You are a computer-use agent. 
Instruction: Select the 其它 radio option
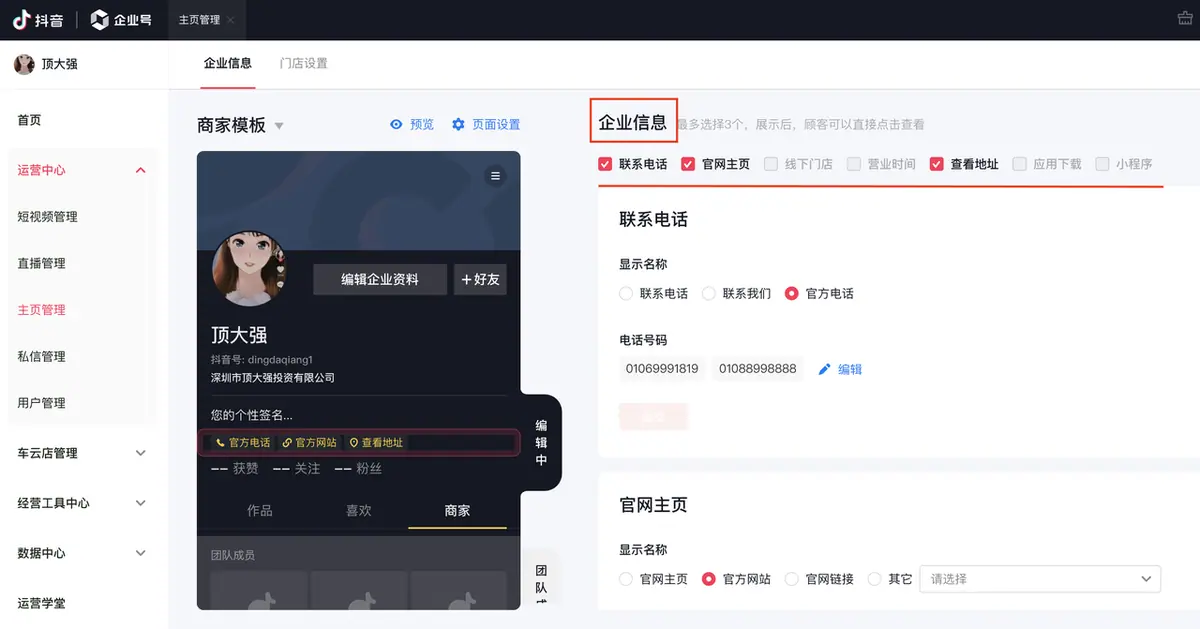pos(875,579)
